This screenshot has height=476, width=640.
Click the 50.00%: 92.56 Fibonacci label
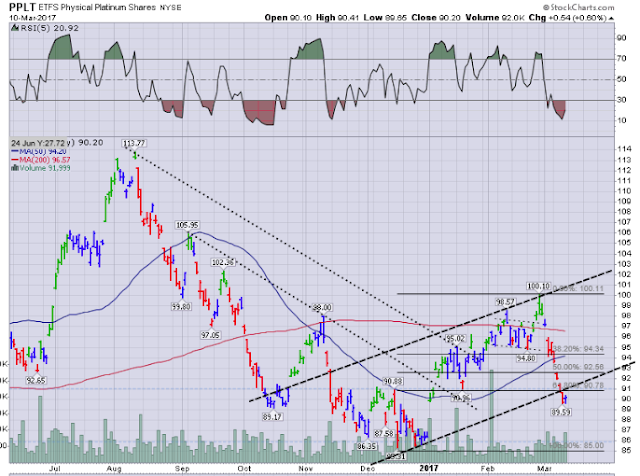tap(578, 367)
